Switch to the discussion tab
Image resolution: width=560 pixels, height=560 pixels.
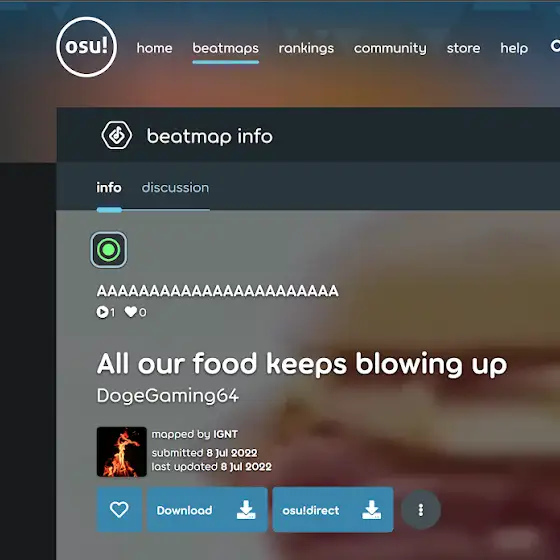tap(175, 188)
